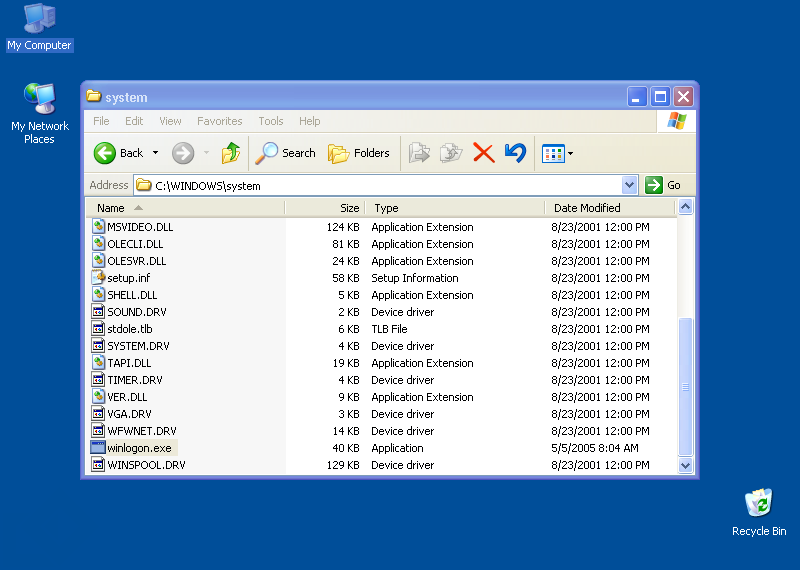The height and width of the screenshot is (570, 800).
Task: Select the OLESVR.DLL file icon
Action: coord(98,260)
